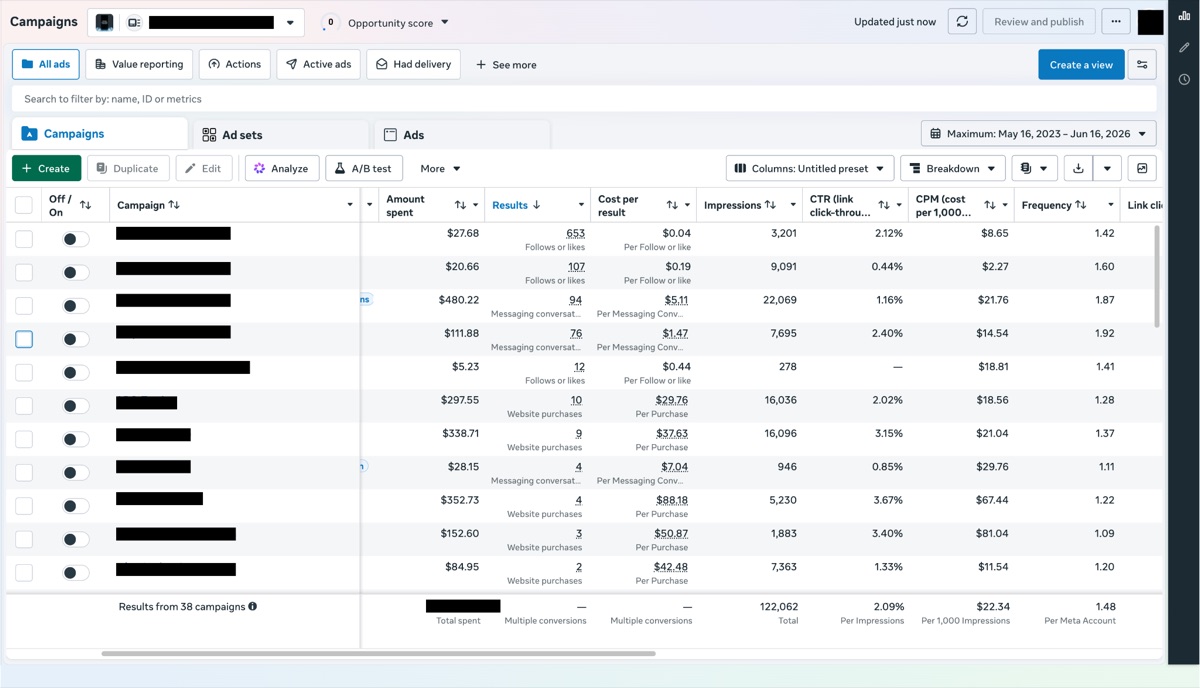The height and width of the screenshot is (688, 1200).
Task: Sort by Campaign name arrows icon
Action: (174, 205)
